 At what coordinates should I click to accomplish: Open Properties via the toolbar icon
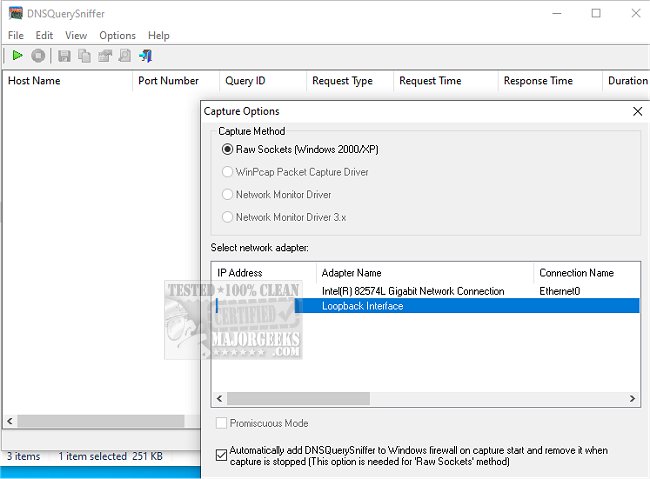pos(104,56)
